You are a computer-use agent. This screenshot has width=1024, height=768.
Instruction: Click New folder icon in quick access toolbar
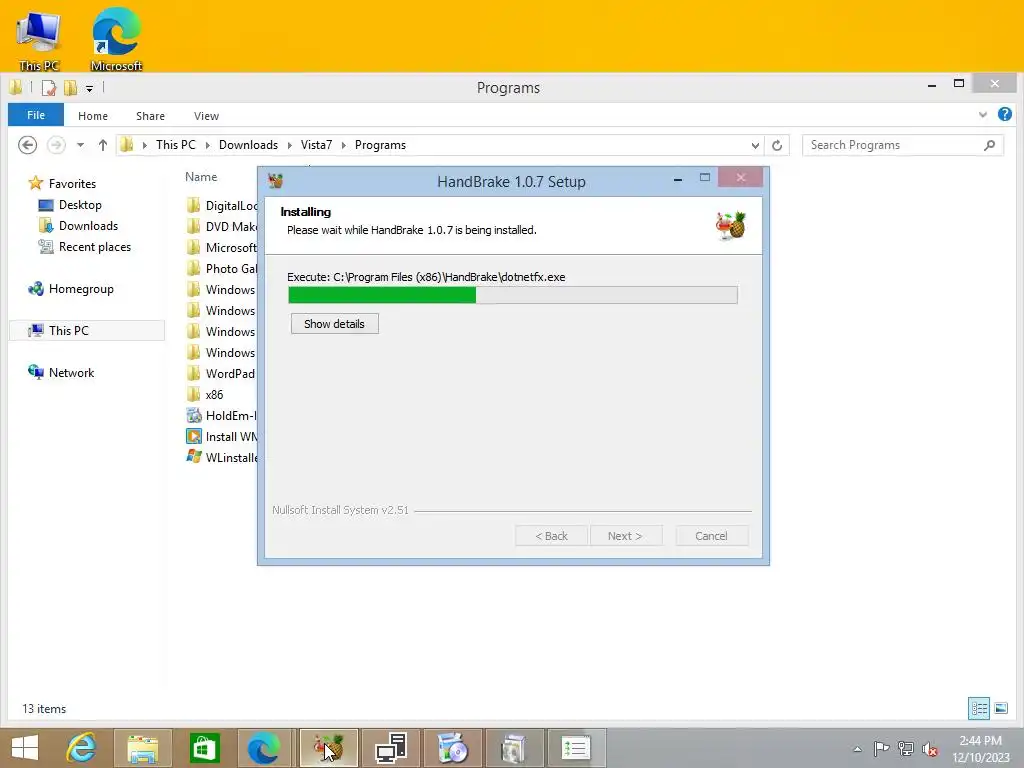(x=71, y=88)
